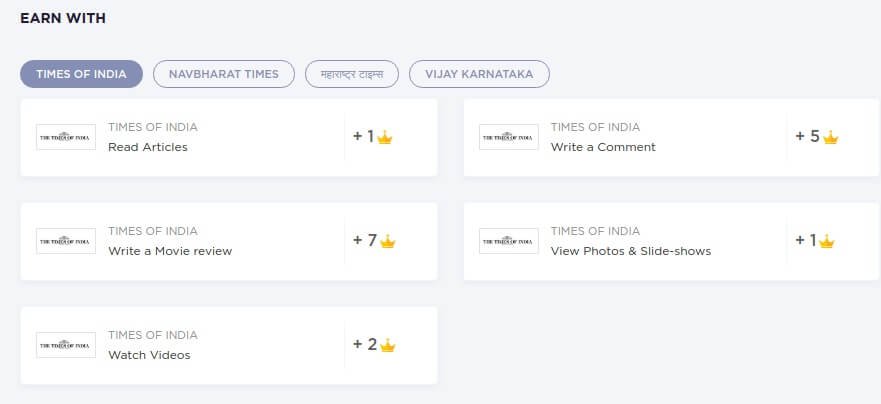Open the Read Articles link
881x404 pixels.
pos(148,147)
